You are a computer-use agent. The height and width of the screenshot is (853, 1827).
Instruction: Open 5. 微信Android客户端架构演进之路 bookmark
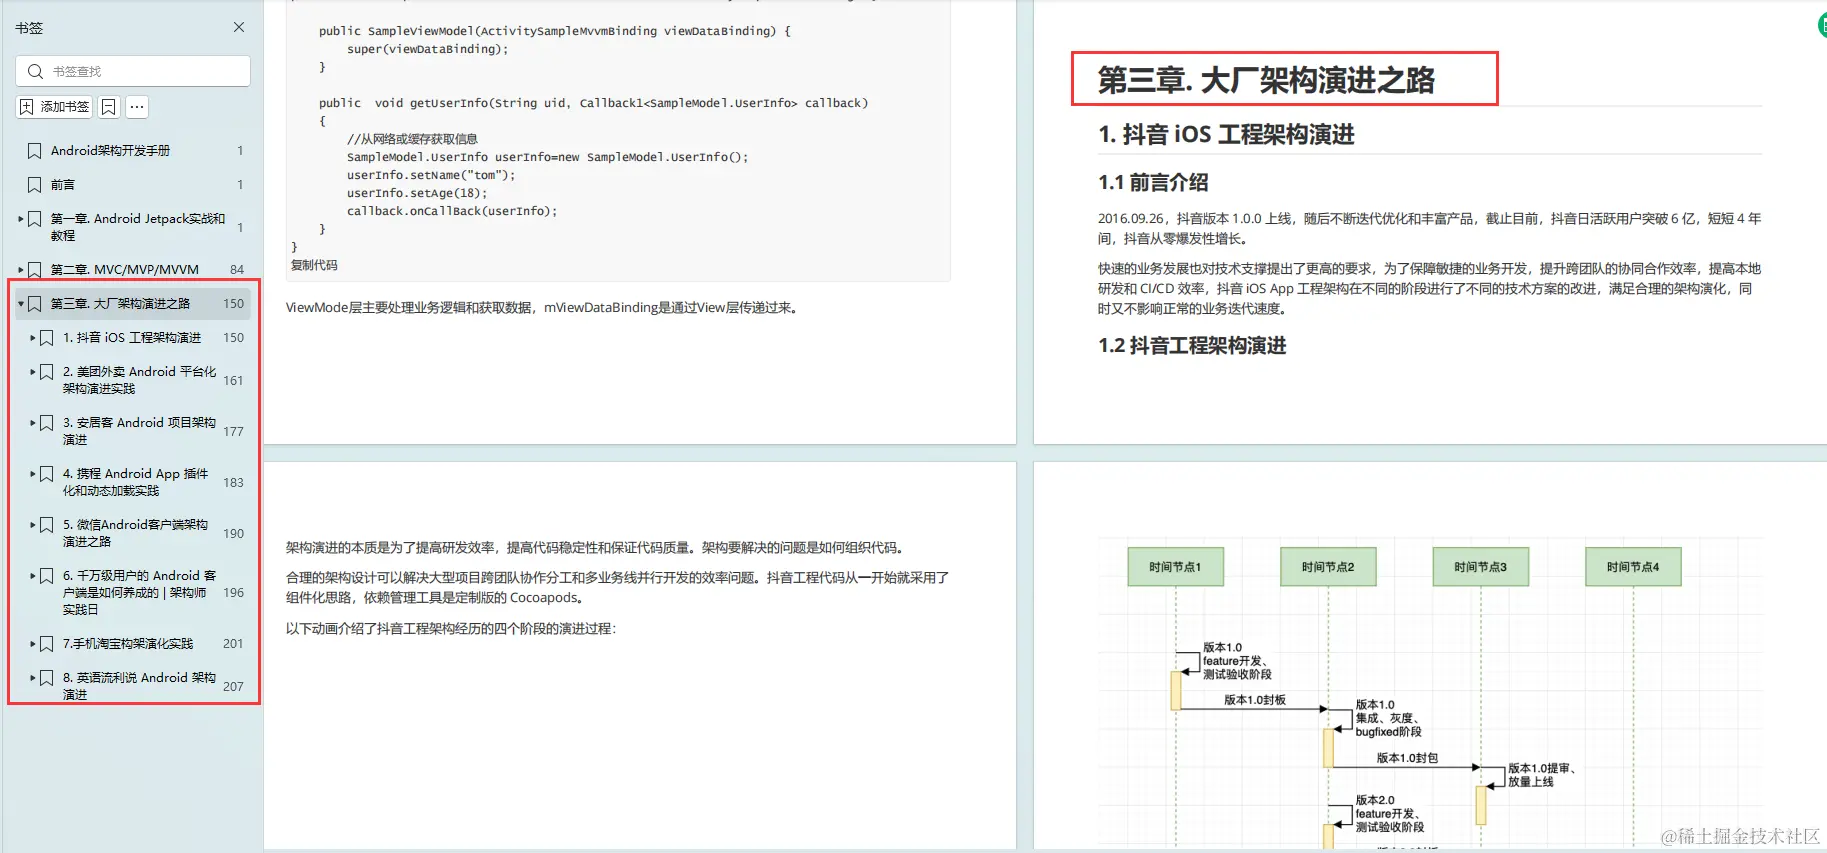[136, 533]
